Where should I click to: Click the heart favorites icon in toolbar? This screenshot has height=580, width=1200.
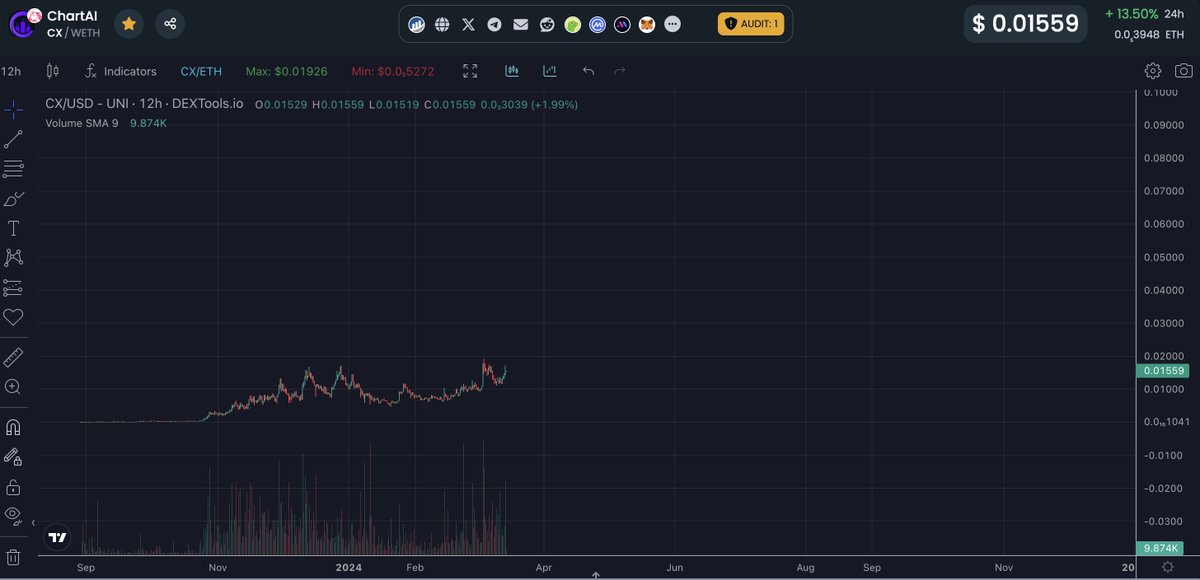(x=13, y=317)
